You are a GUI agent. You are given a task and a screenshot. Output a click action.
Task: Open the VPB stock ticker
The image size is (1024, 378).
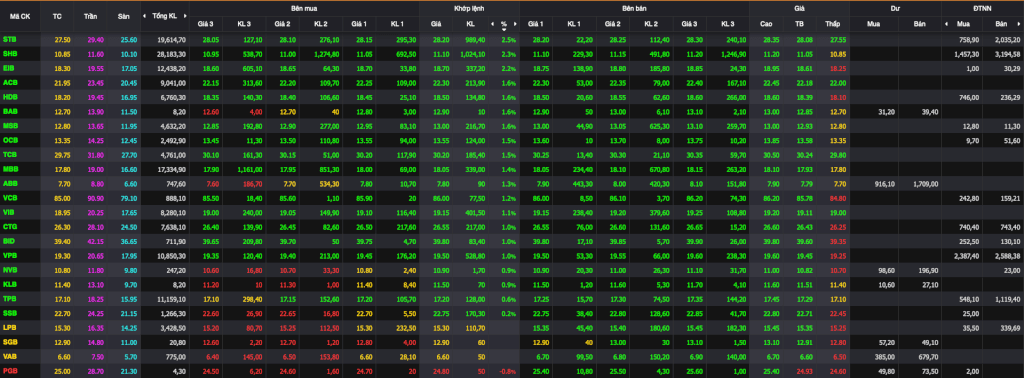10,255
